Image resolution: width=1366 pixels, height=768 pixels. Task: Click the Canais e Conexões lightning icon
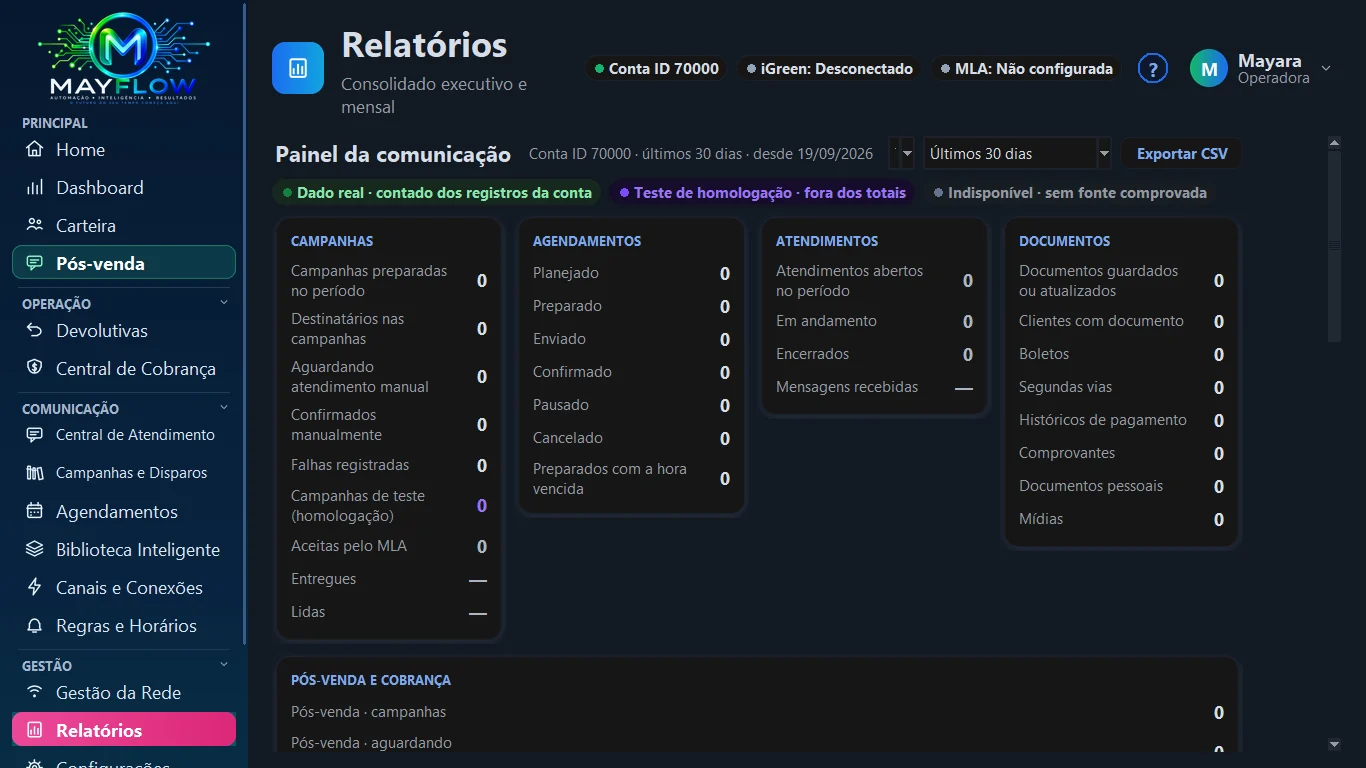point(35,588)
